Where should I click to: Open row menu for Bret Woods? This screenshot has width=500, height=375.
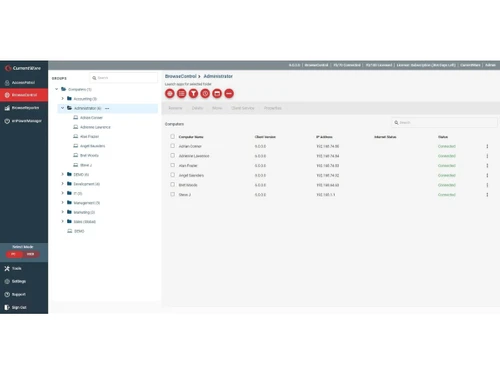point(487,185)
